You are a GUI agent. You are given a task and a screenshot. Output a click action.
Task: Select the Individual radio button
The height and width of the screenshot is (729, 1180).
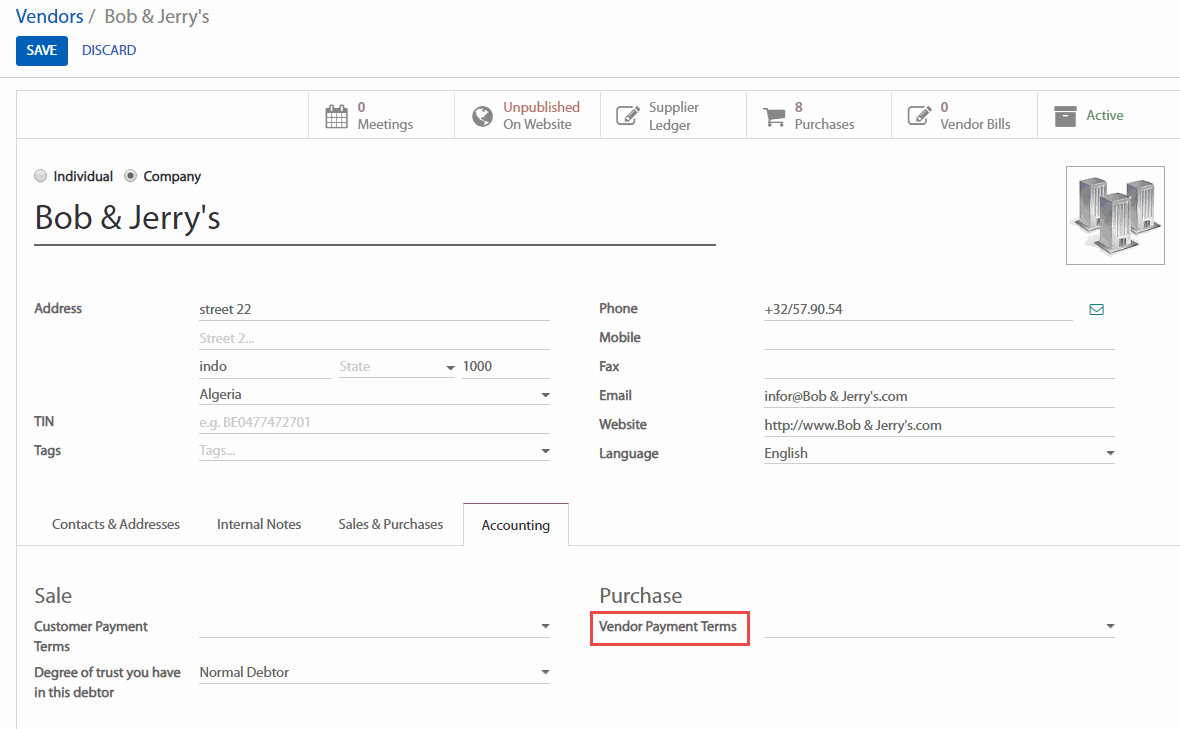[x=41, y=176]
